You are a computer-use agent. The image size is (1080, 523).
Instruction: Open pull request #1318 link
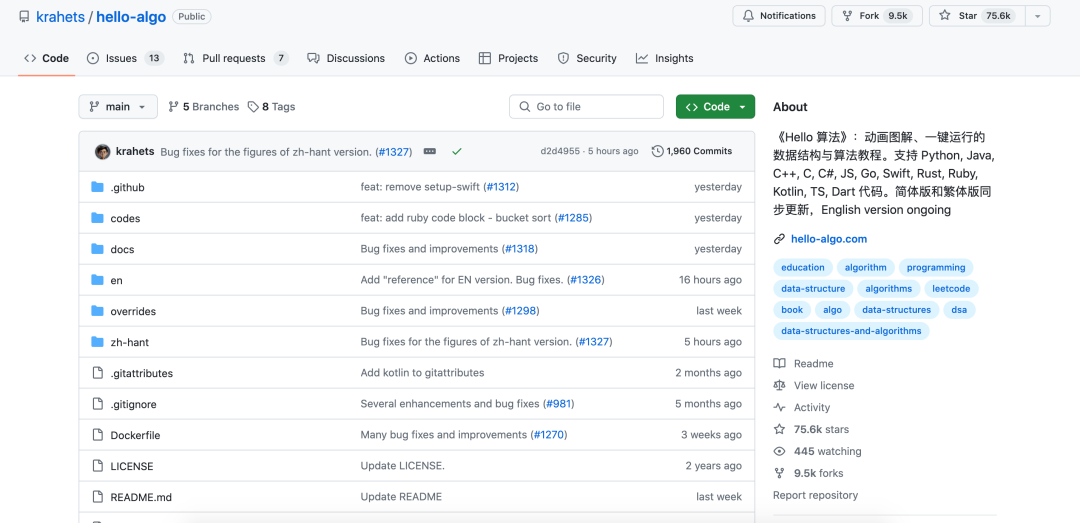point(519,249)
